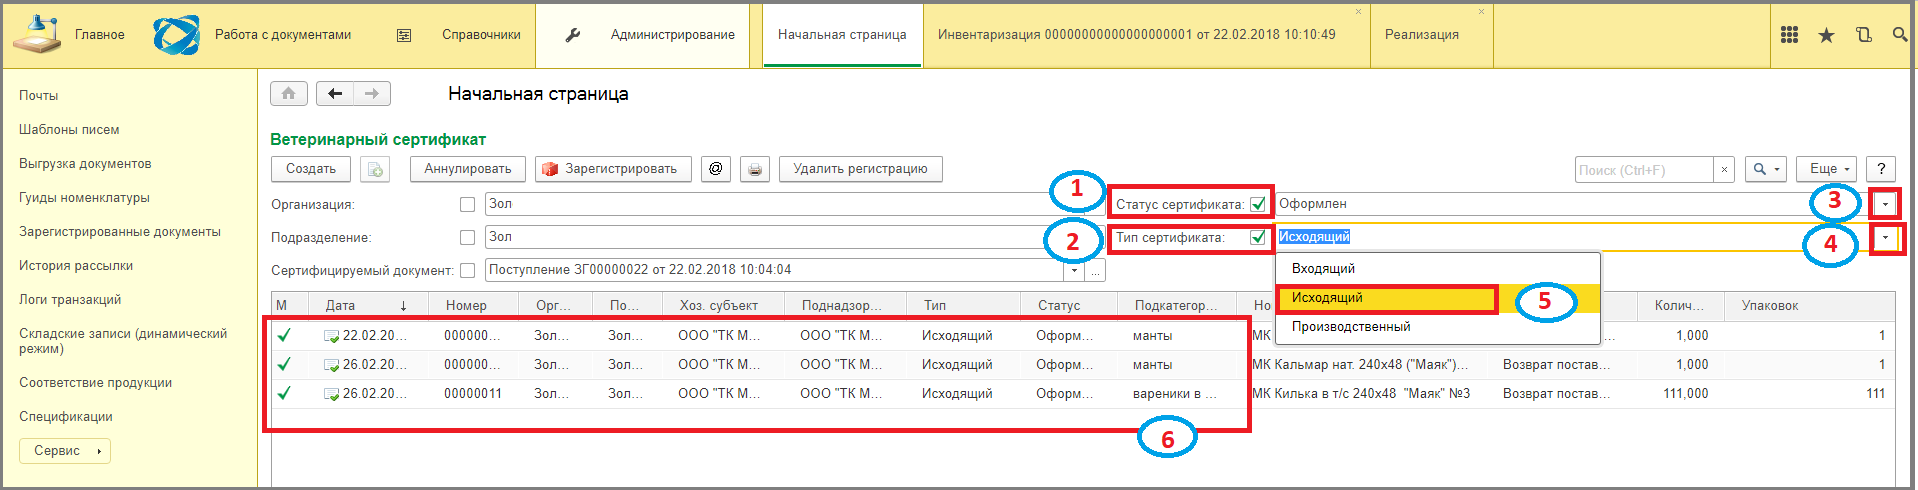Open Логи транзакций in sidebar
The height and width of the screenshot is (490, 1918).
click(x=70, y=300)
